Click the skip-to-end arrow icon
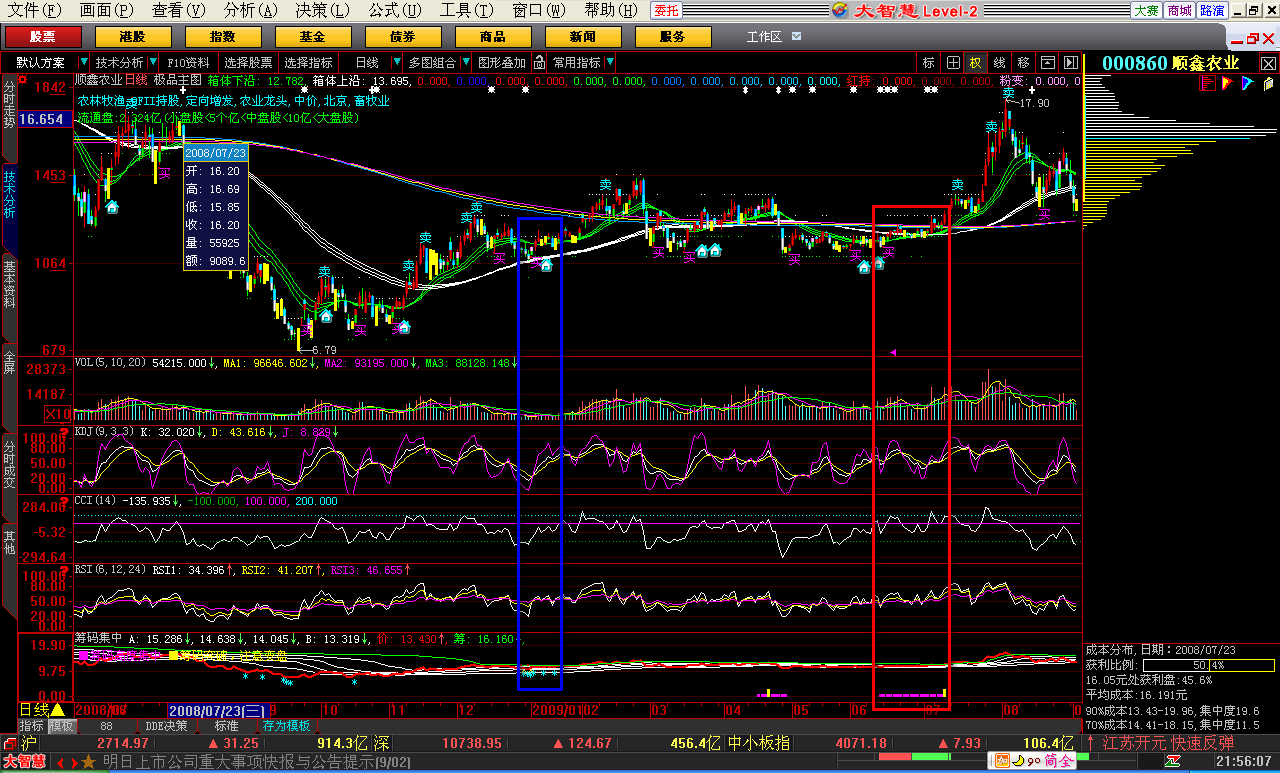The image size is (1280, 773). click(x=1071, y=62)
